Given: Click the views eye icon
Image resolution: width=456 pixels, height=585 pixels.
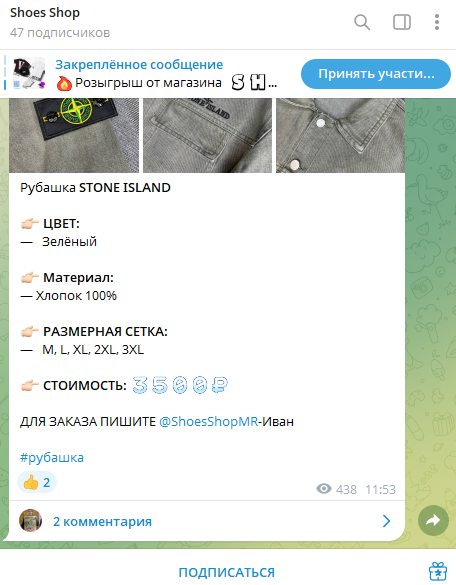Looking at the screenshot, I should point(324,488).
